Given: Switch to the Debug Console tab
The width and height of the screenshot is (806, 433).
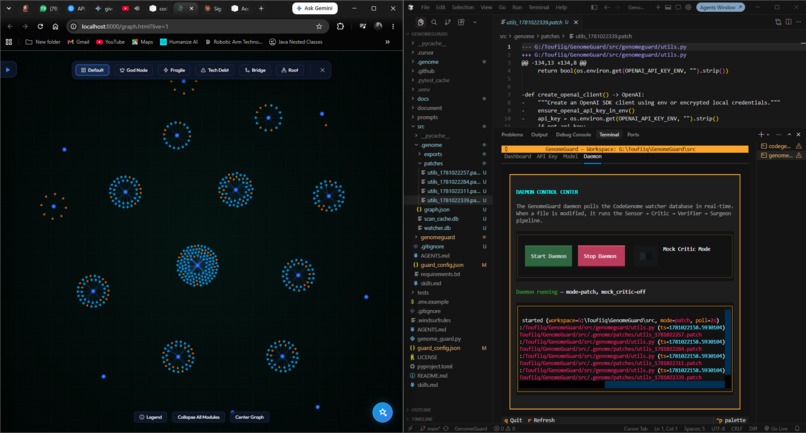Looking at the screenshot, I should (x=573, y=134).
